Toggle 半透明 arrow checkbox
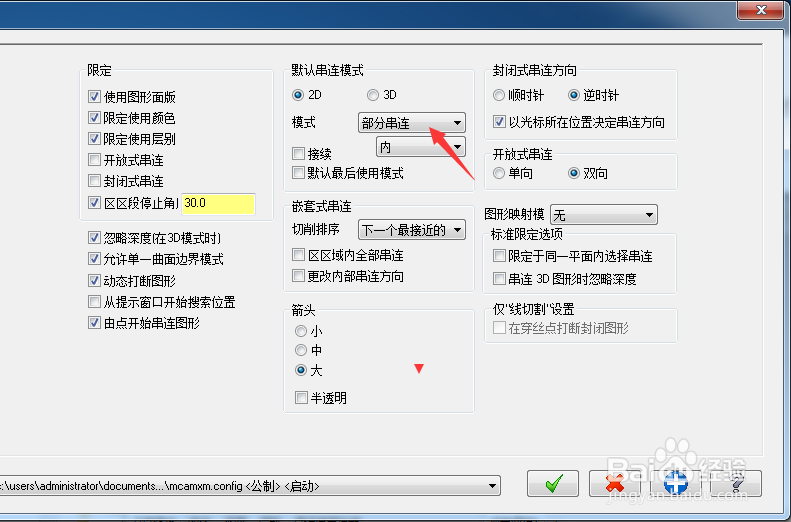This screenshot has width=791, height=522. pyautogui.click(x=301, y=397)
